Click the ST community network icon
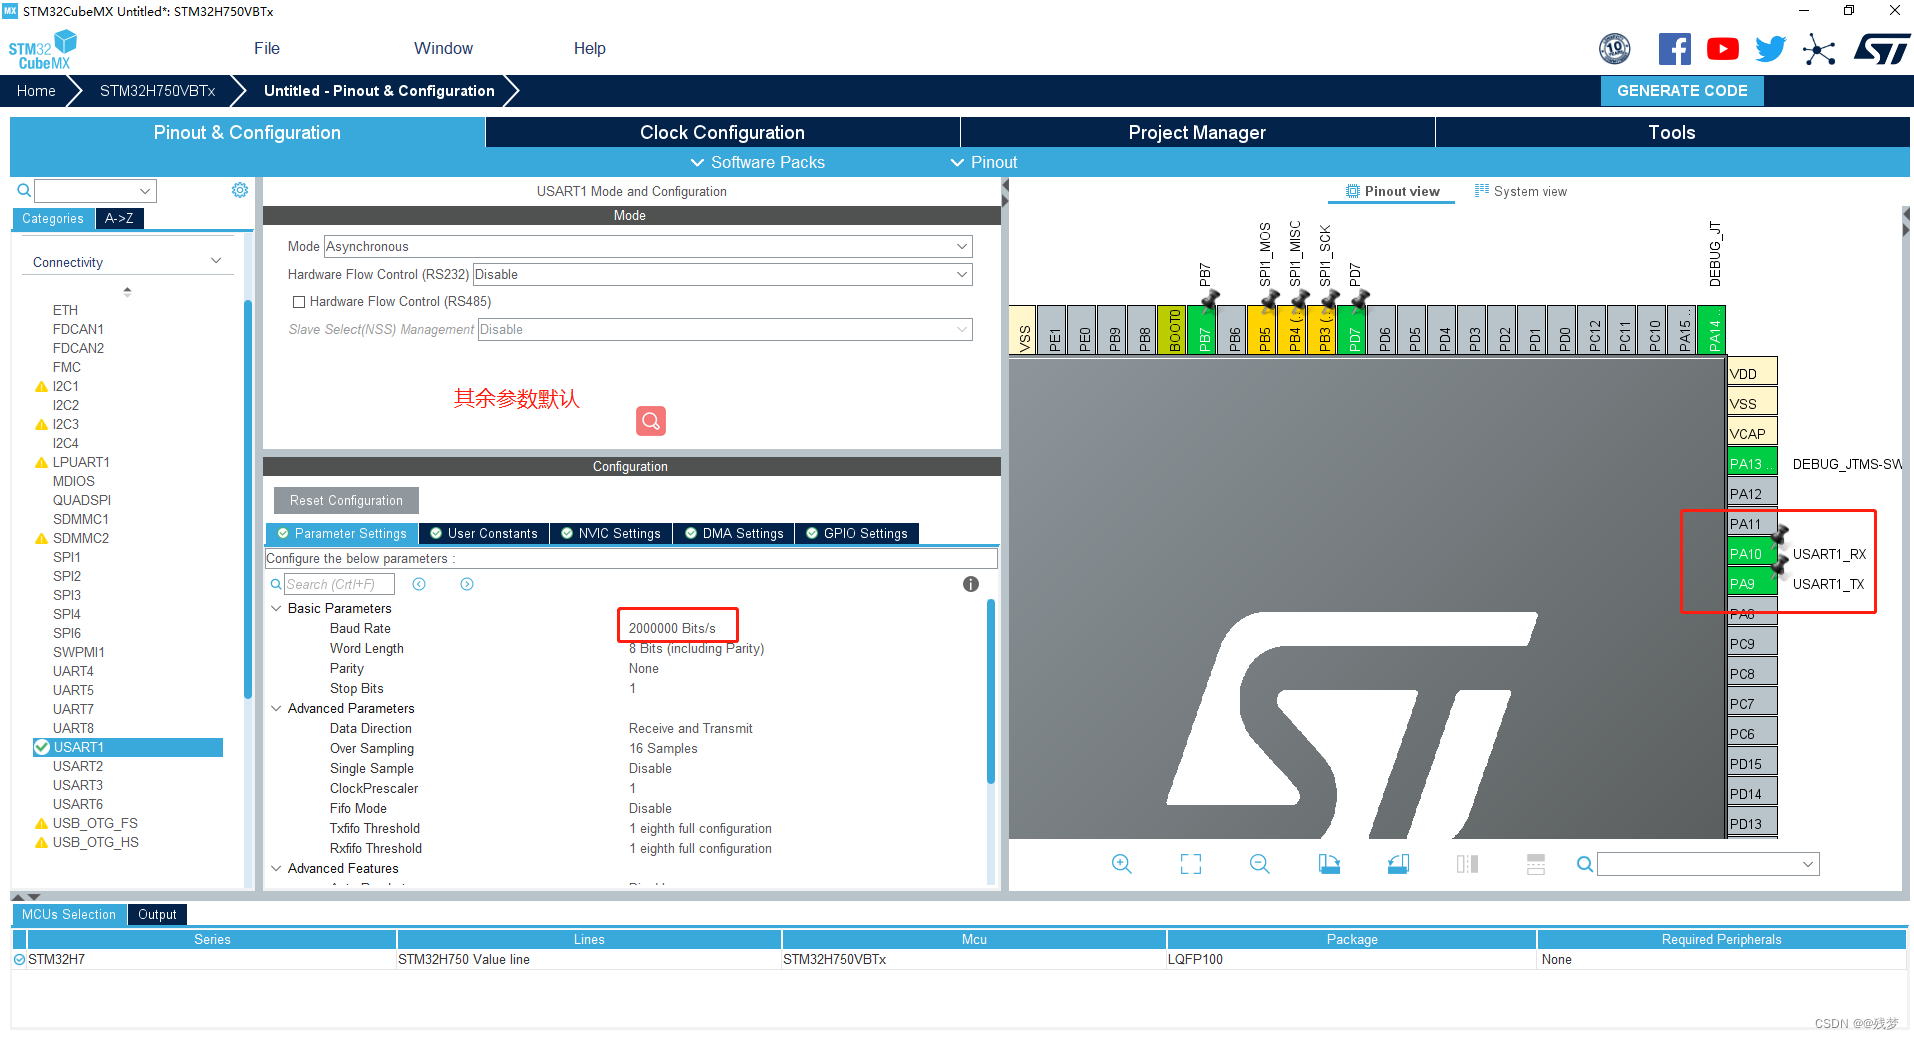This screenshot has height=1039, width=1914. [1819, 49]
